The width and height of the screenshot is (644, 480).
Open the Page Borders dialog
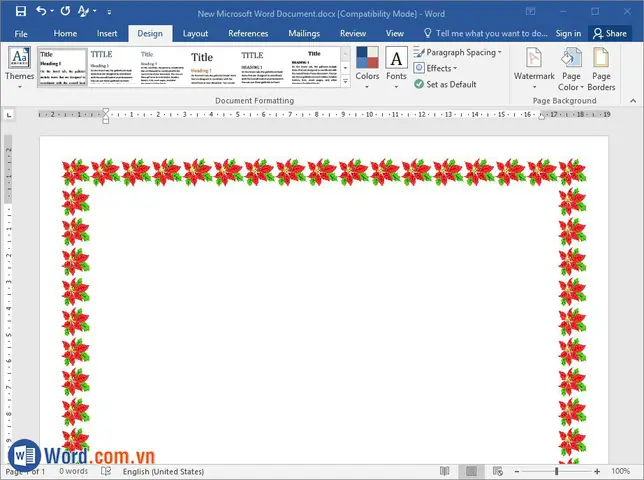[601, 69]
